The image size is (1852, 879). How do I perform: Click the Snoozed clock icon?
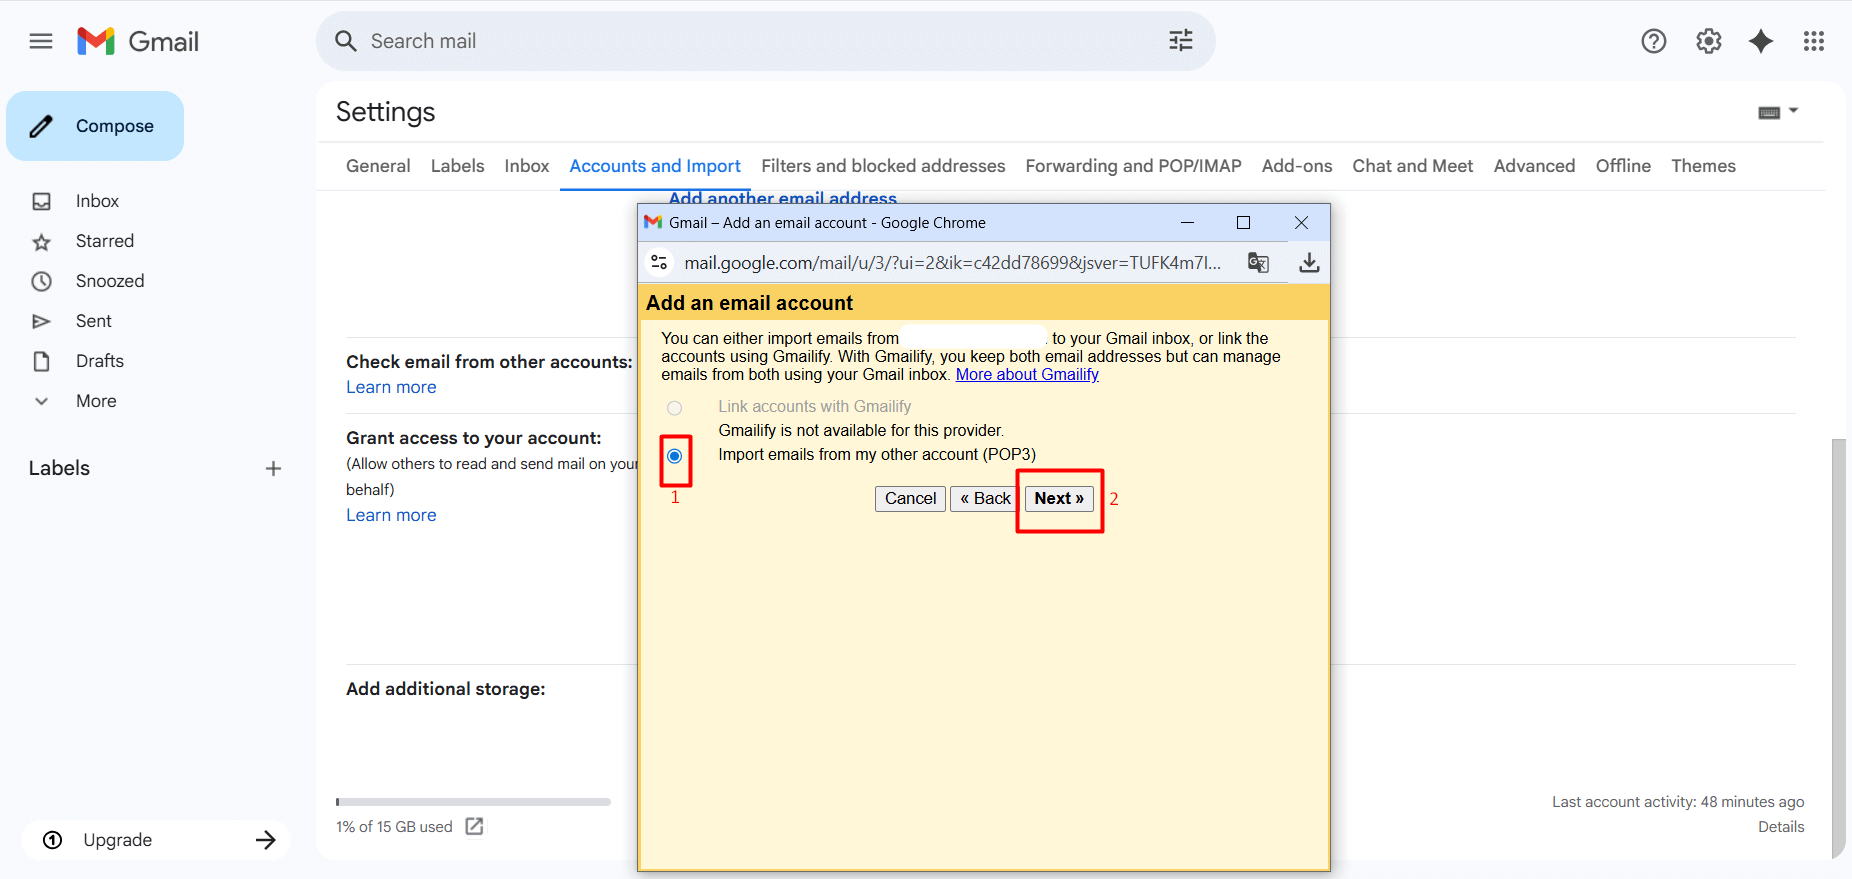(41, 281)
